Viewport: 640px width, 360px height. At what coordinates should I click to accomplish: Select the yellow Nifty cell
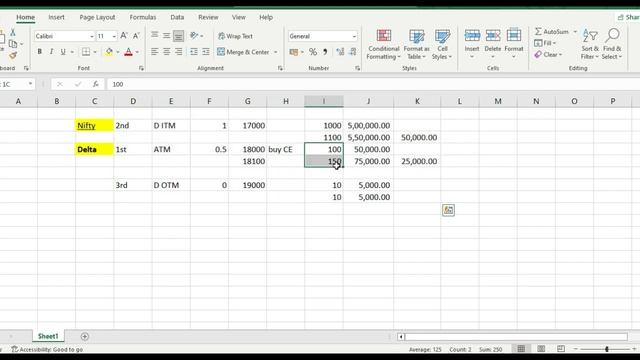coord(94,125)
